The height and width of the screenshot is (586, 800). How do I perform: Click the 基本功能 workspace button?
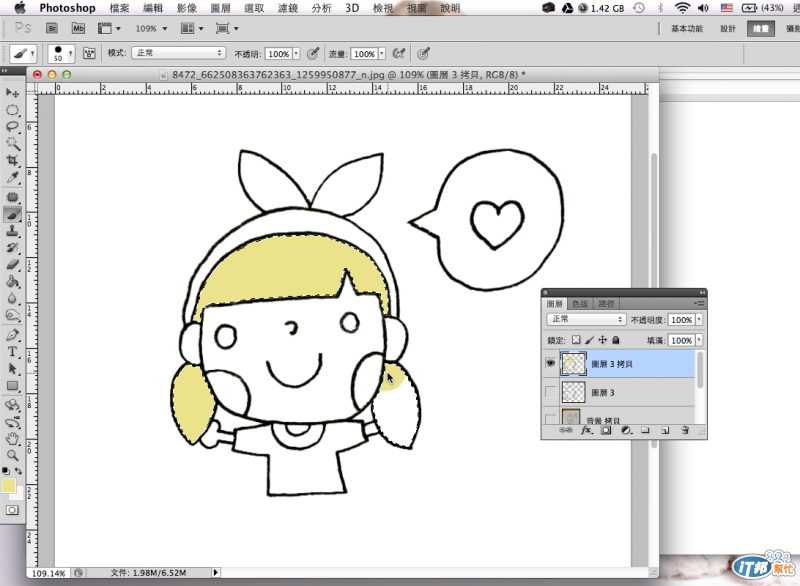687,29
